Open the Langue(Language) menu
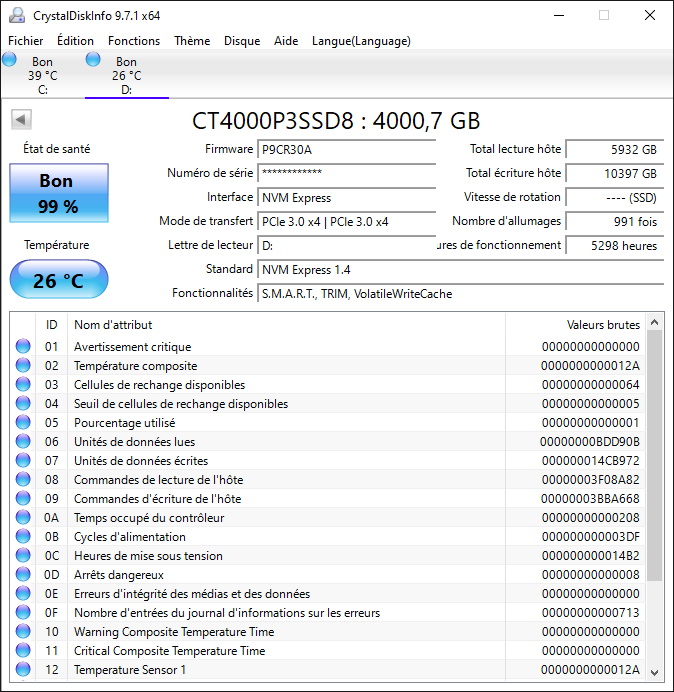Viewport: 674px width, 692px height. 361,41
